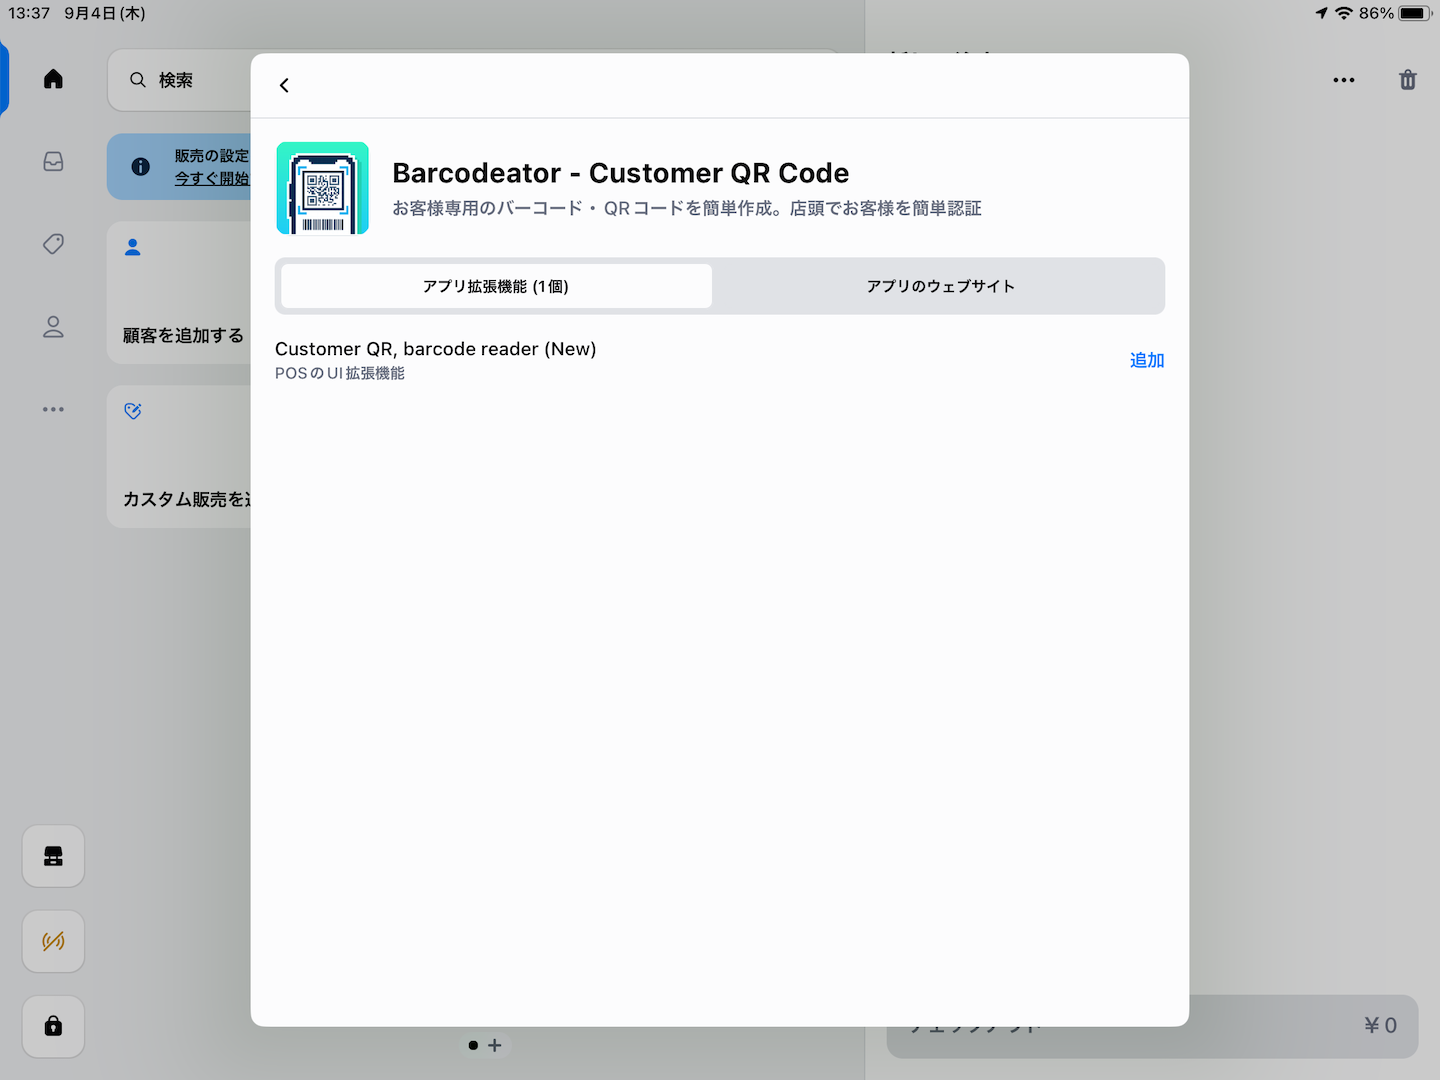Tap the back chevron in the modal
The height and width of the screenshot is (1080, 1440).
point(284,86)
